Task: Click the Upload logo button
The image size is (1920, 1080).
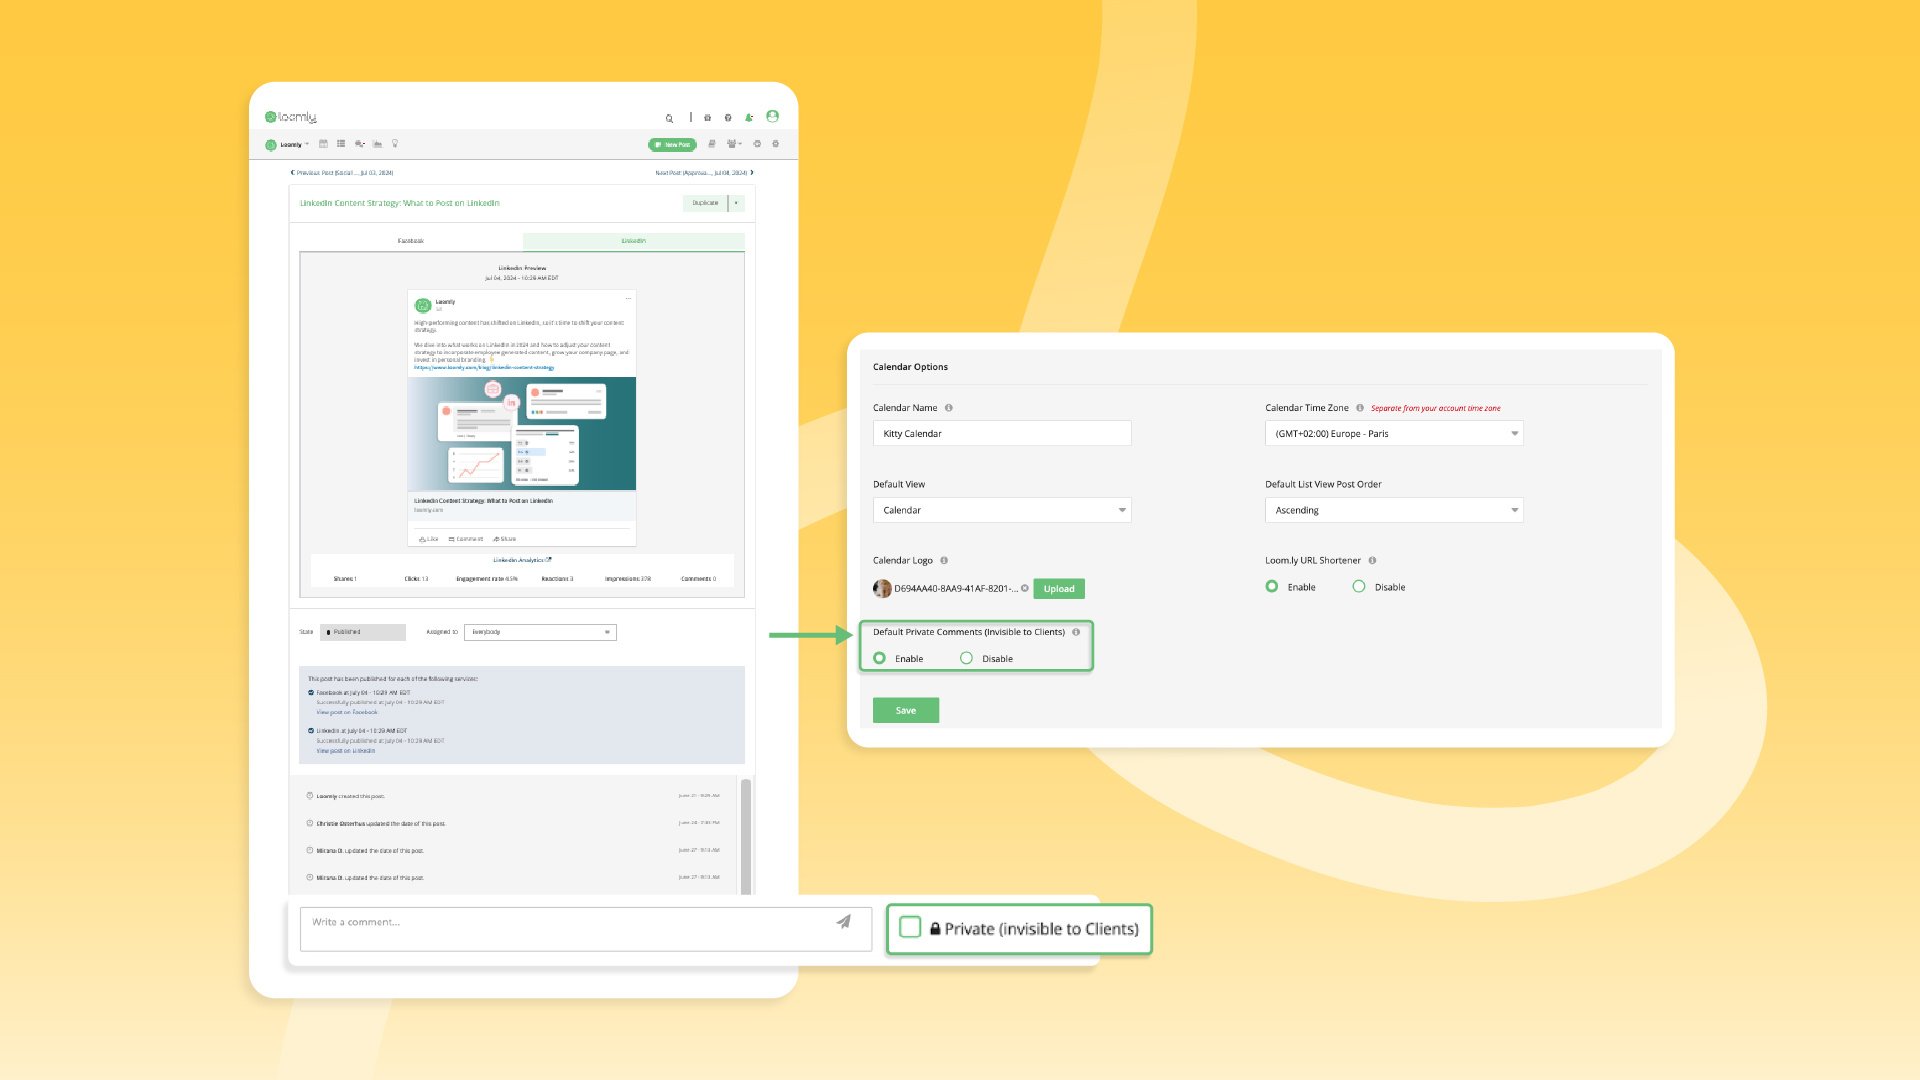Action: pos(1058,589)
